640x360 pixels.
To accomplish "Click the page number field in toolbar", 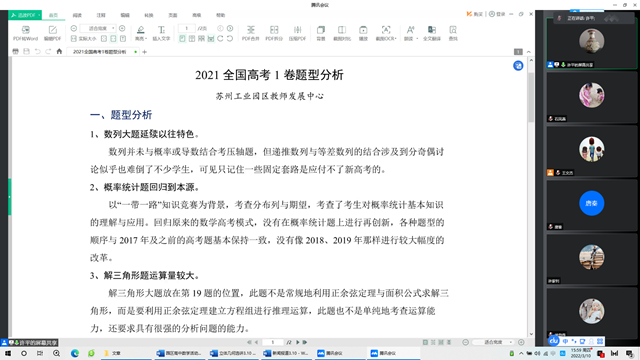I will click(x=187, y=29).
